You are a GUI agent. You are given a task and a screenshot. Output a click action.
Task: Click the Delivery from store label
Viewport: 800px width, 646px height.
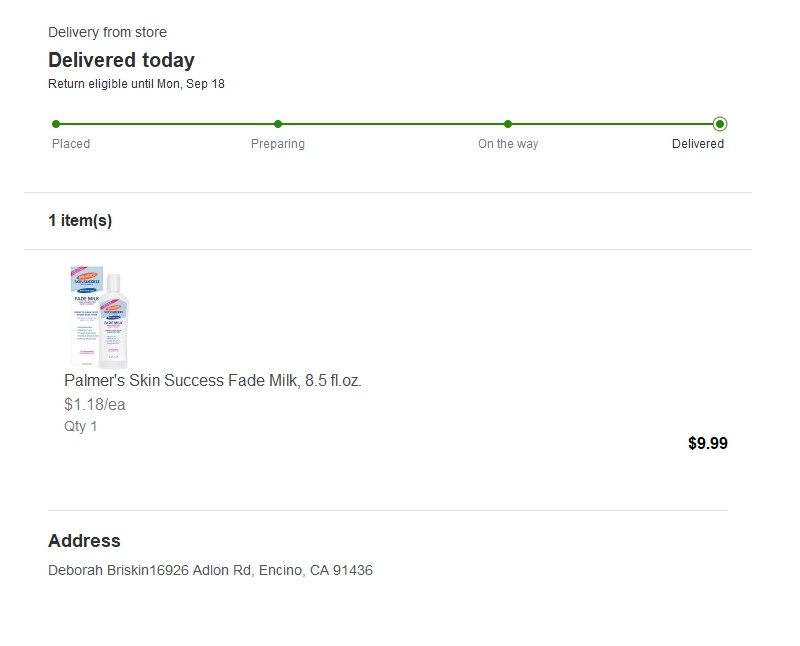coord(107,33)
